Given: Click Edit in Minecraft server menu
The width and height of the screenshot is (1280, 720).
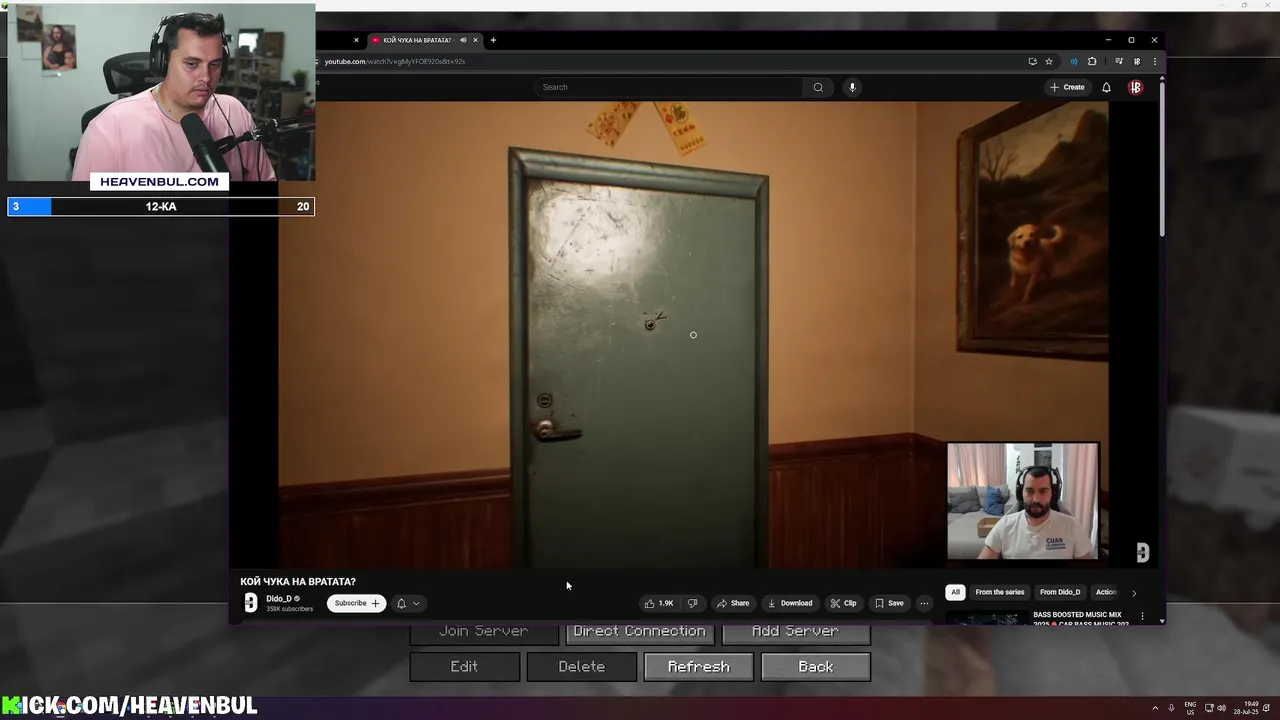Looking at the screenshot, I should [x=464, y=667].
